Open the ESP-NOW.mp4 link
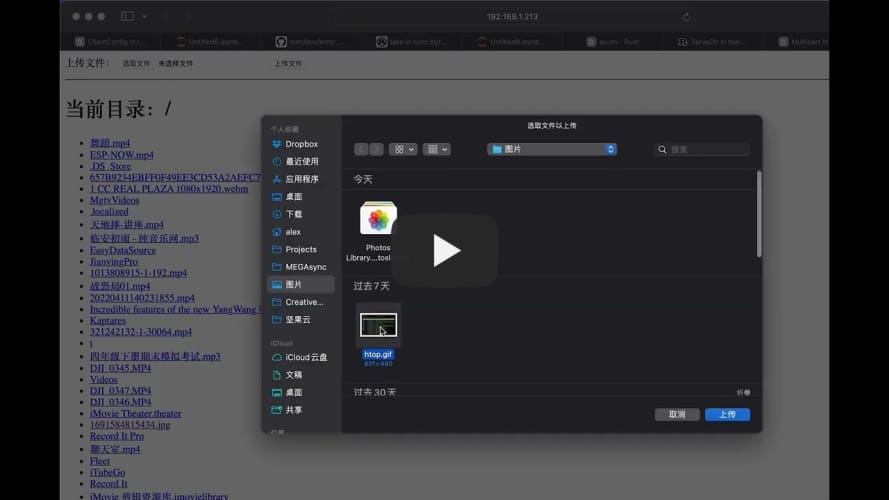This screenshot has width=889, height=500. click(121, 155)
